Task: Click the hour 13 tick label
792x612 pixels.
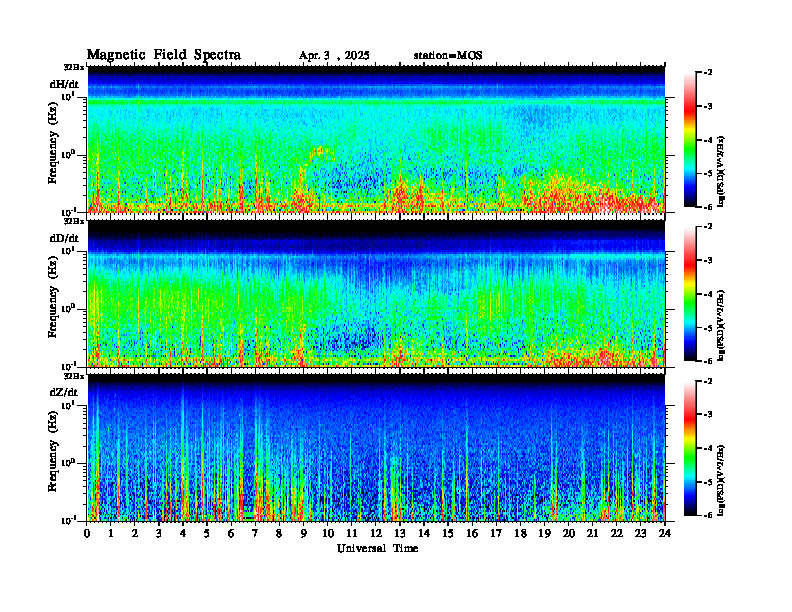Action: pos(400,534)
